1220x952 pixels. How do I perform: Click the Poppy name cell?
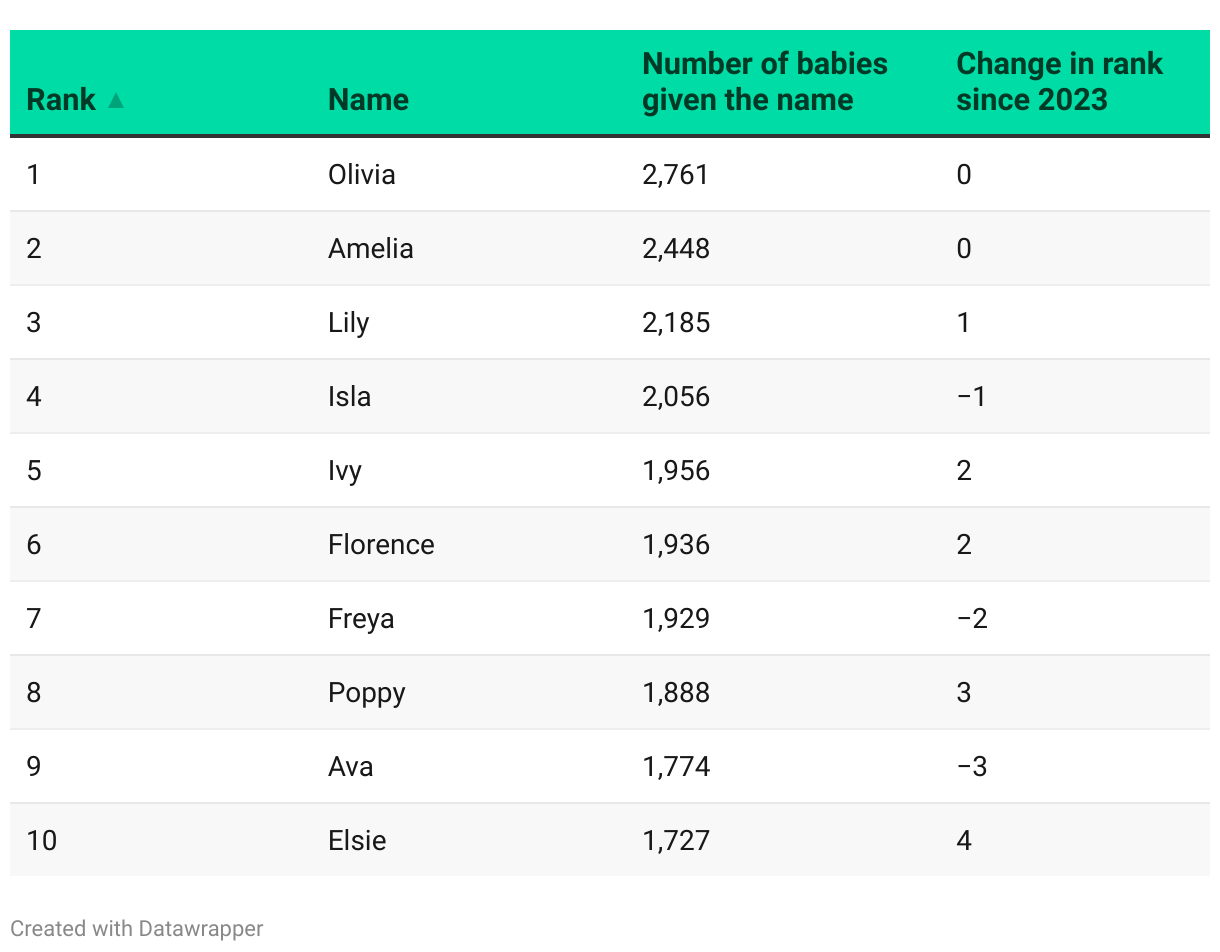pyautogui.click(x=366, y=693)
